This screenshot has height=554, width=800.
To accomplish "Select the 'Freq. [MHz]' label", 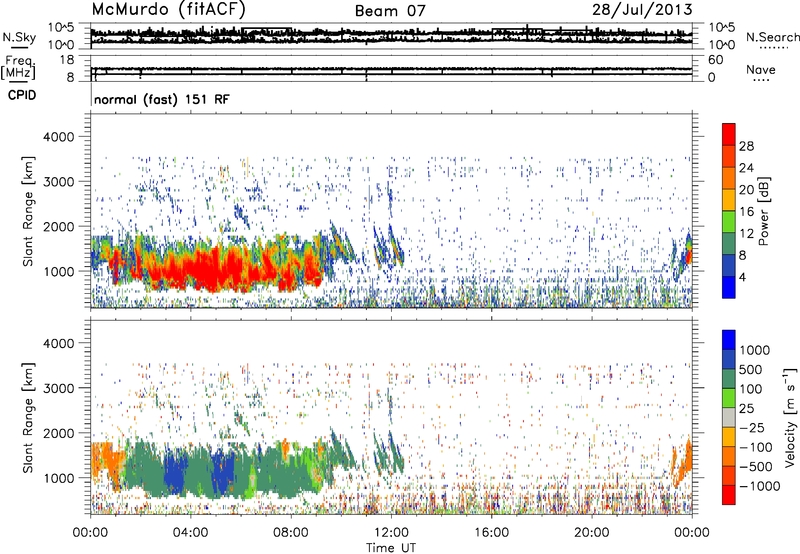I will [x=18, y=68].
